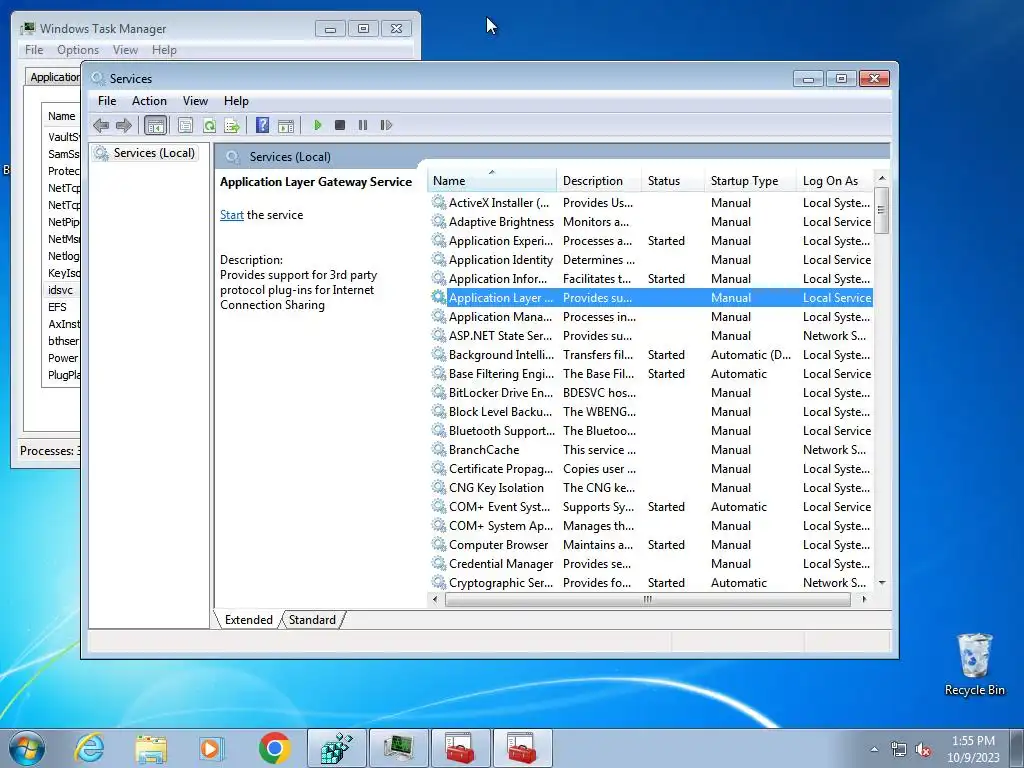Restart the service with toolbar icon

click(386, 125)
